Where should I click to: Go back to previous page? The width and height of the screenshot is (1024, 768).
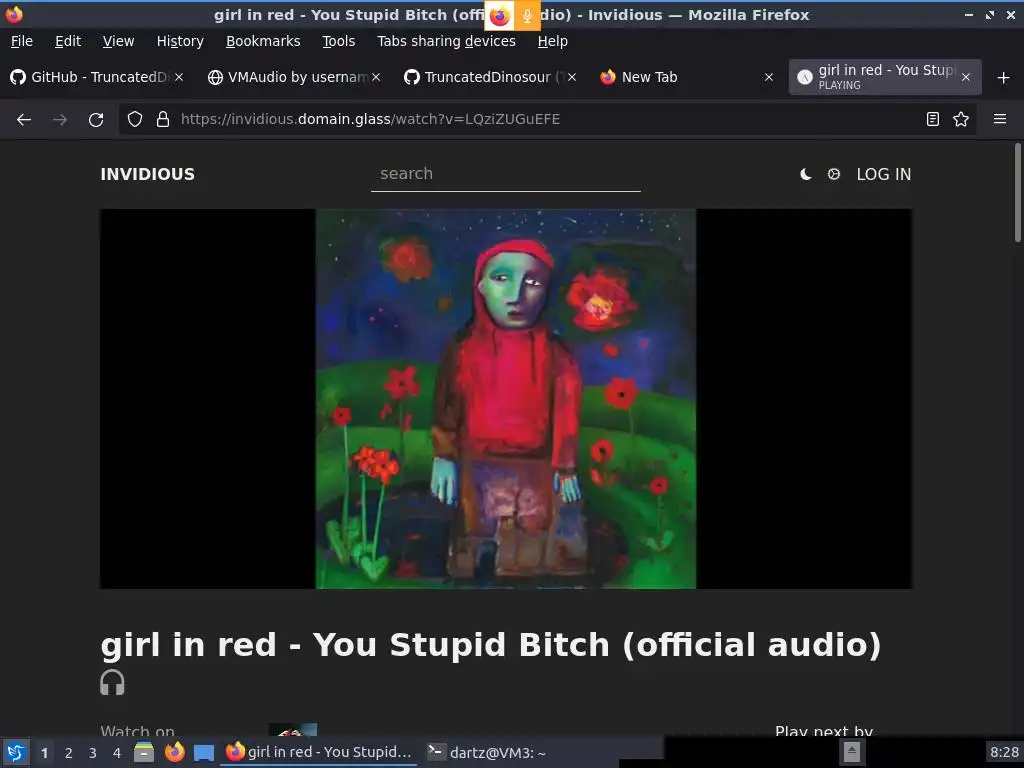pyautogui.click(x=24, y=120)
